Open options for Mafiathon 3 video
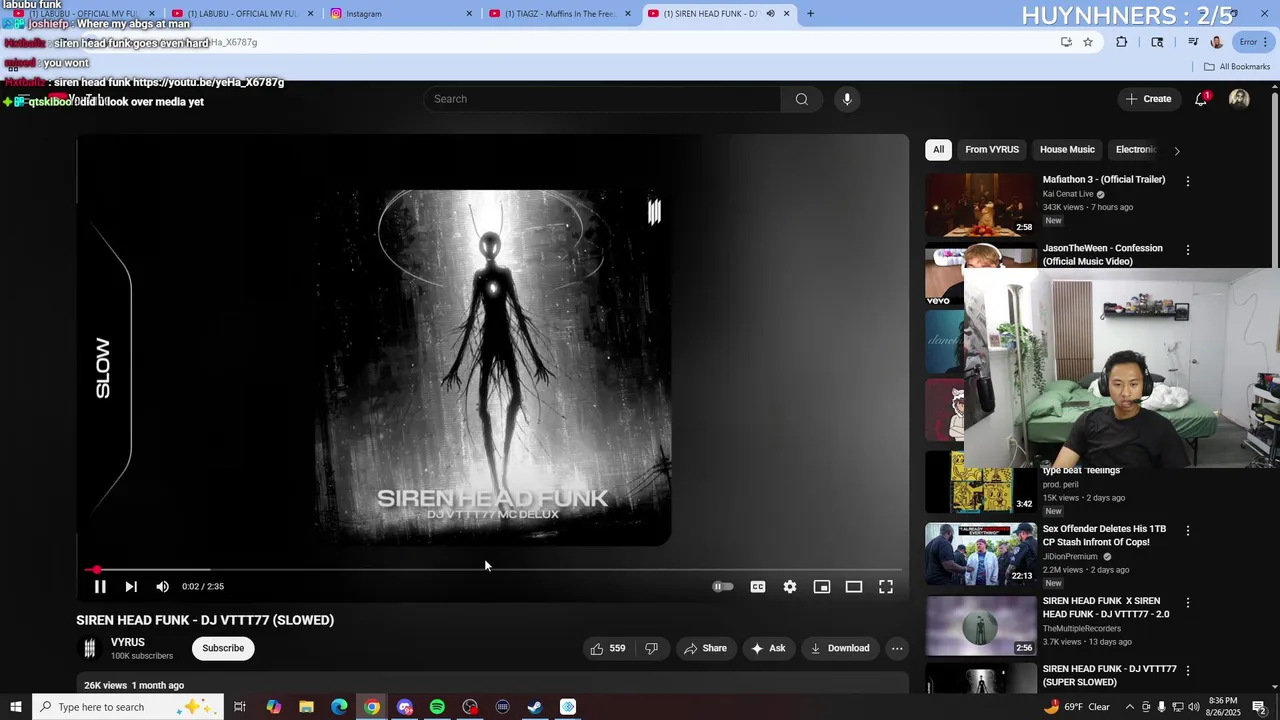The width and height of the screenshot is (1280, 720). [1188, 181]
